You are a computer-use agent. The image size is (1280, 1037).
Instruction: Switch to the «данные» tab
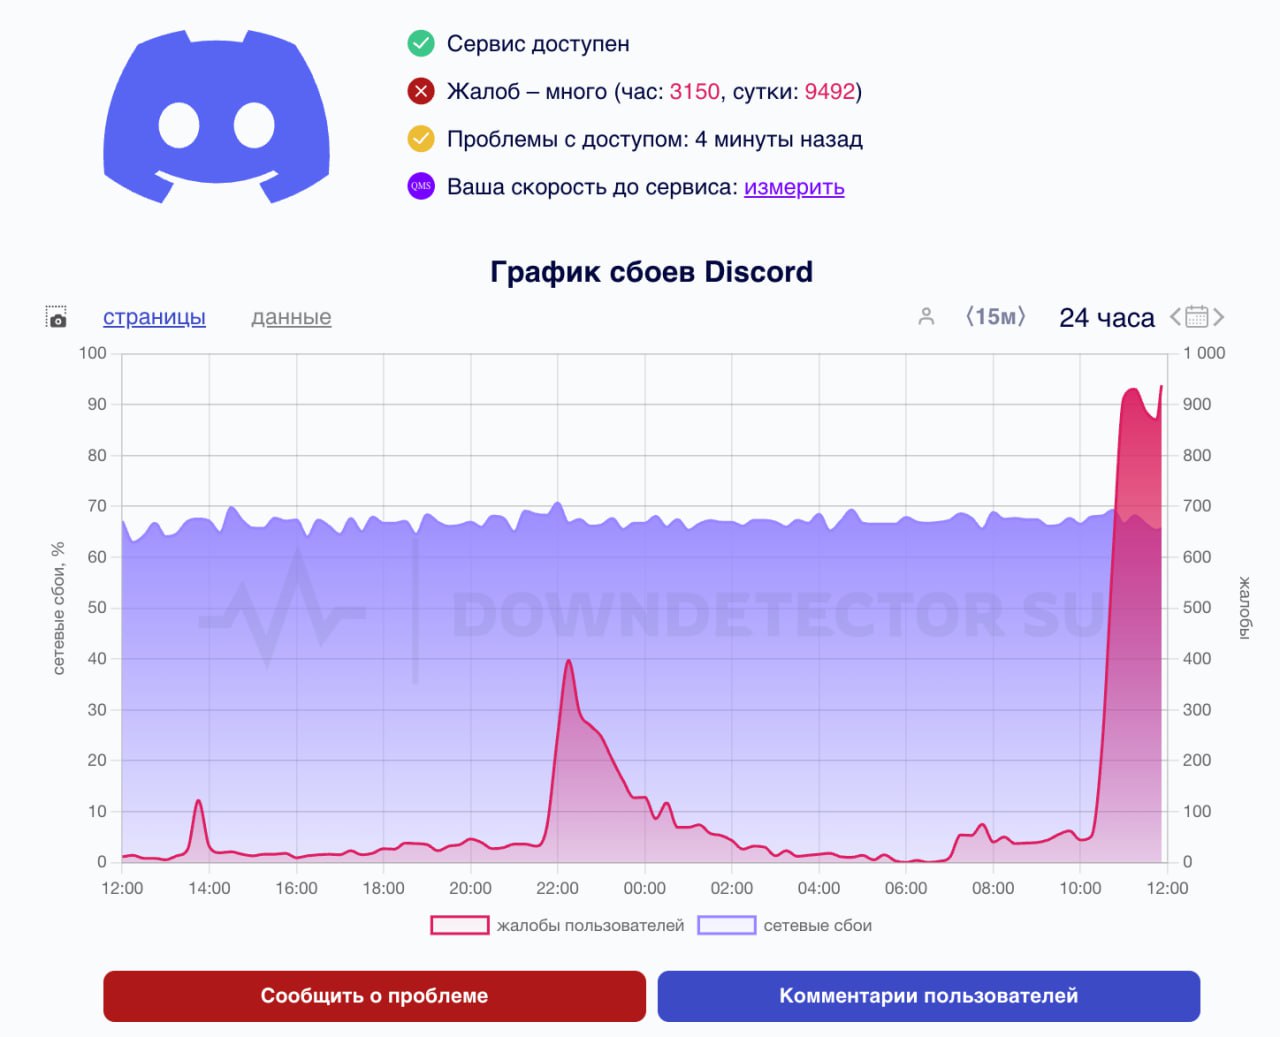pos(291,317)
